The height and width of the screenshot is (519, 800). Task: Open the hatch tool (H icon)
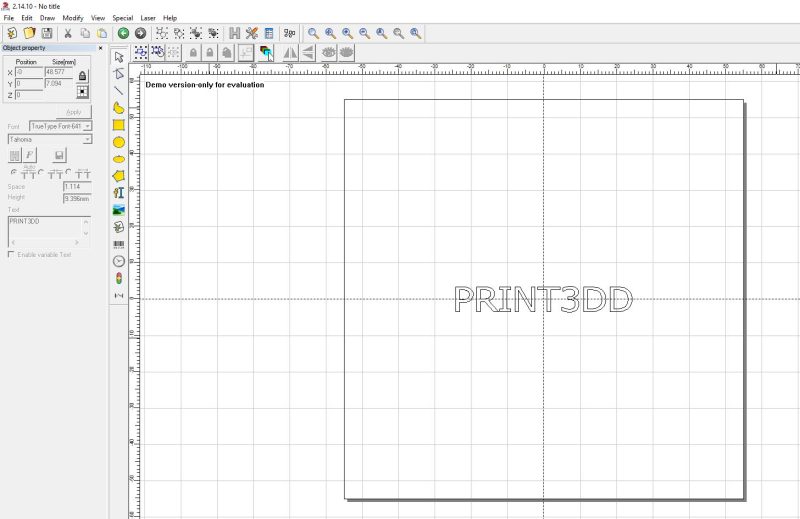(235, 33)
